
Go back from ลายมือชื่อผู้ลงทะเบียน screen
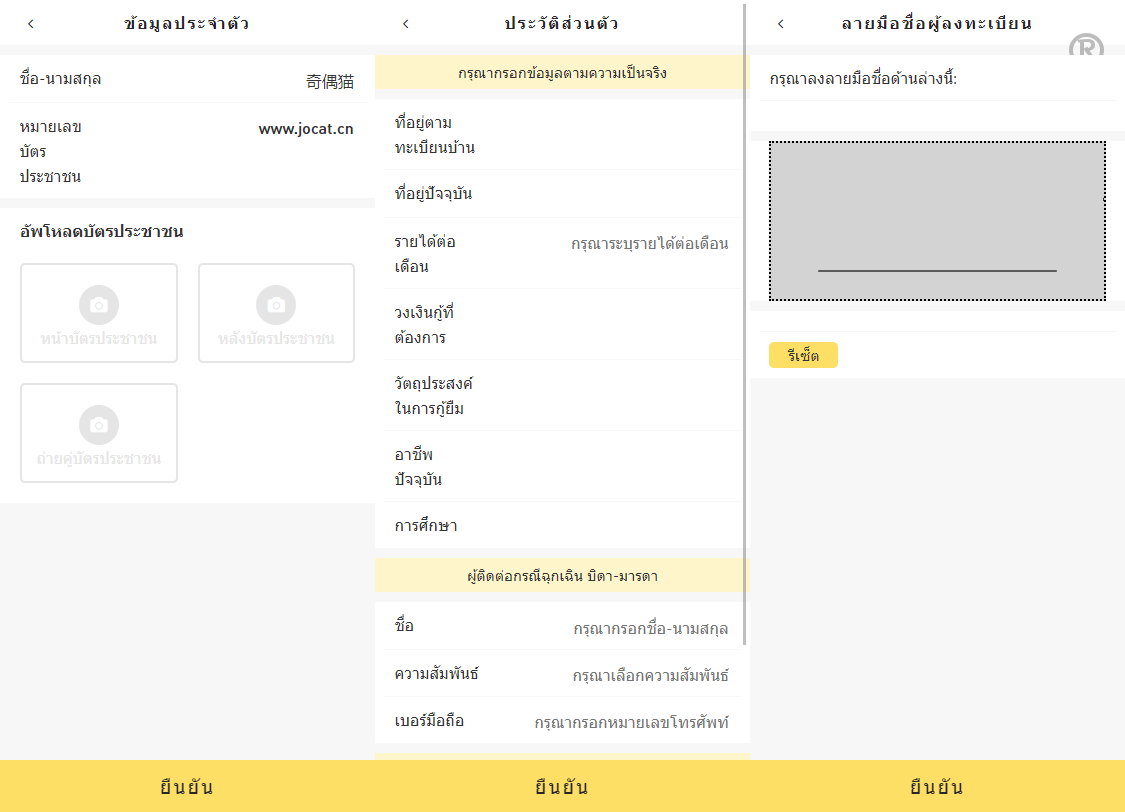tap(780, 24)
